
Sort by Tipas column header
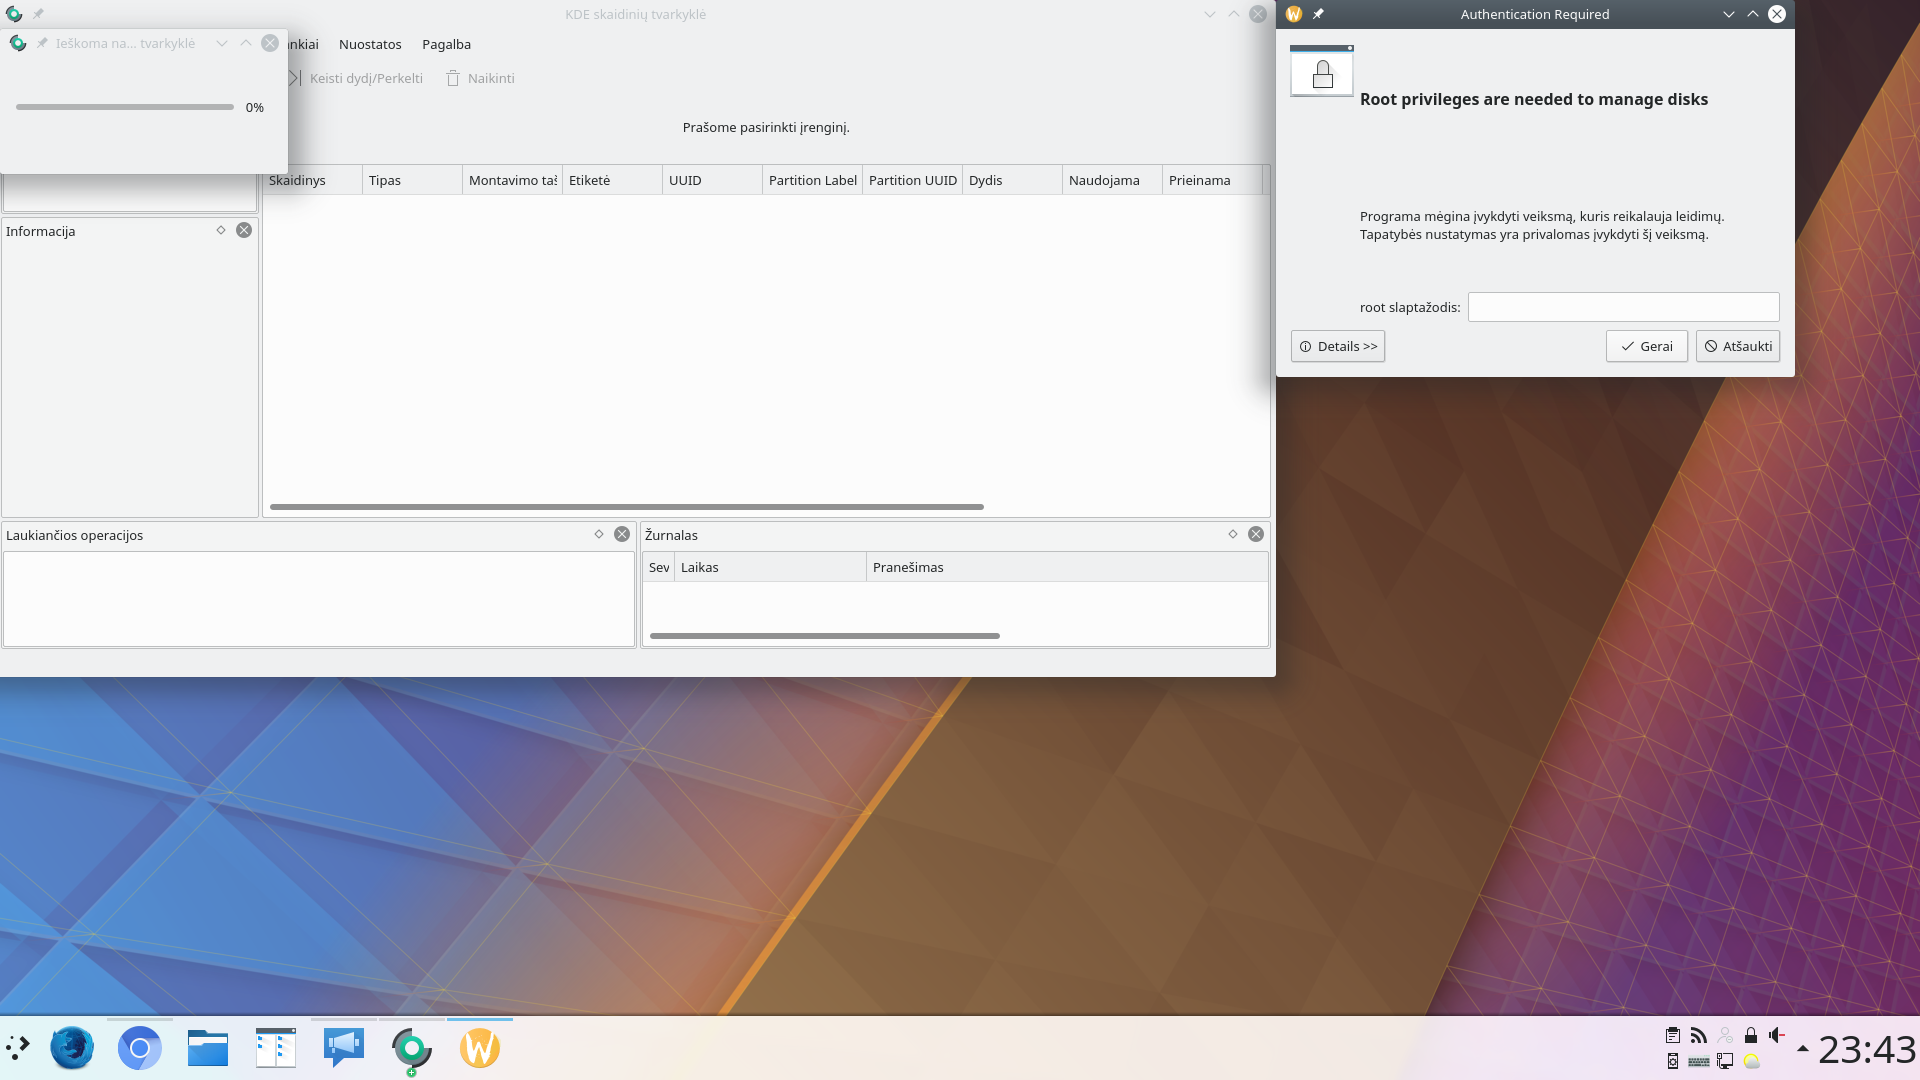click(x=412, y=180)
